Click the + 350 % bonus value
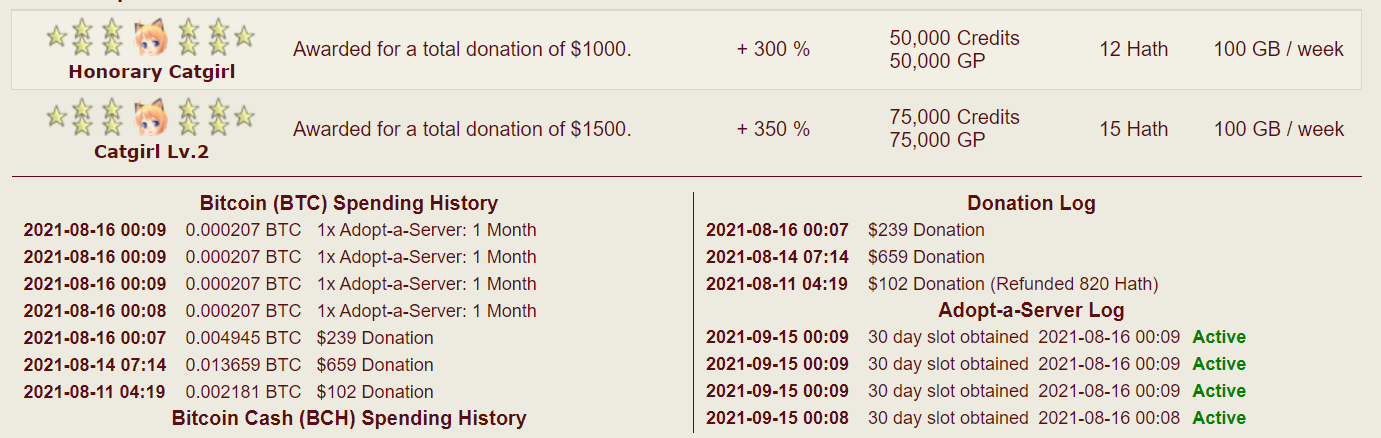Screen dimensions: 1381x438 (773, 129)
